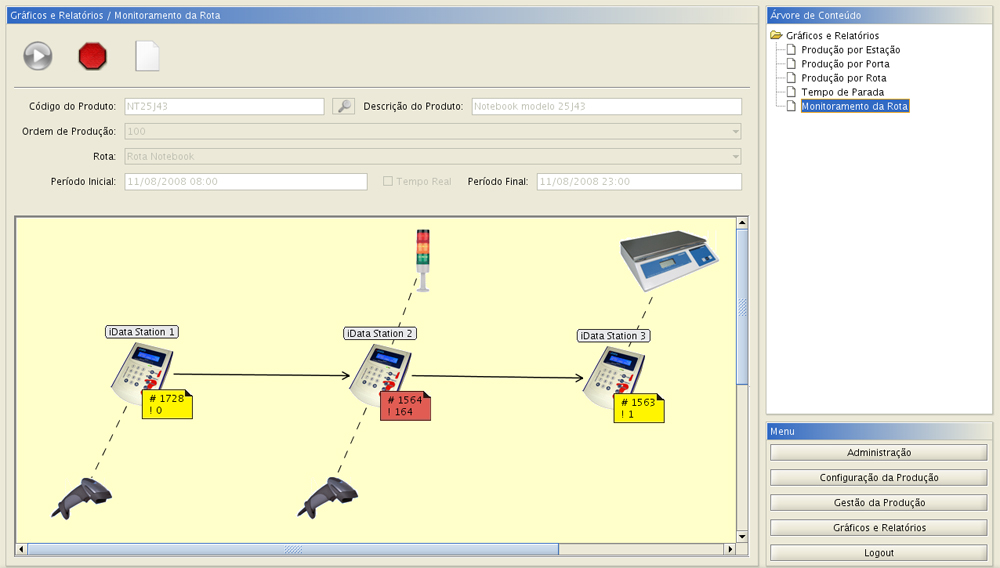Click the horizontal scrollbar thumb
Image resolution: width=1000 pixels, height=568 pixels.
click(x=293, y=549)
